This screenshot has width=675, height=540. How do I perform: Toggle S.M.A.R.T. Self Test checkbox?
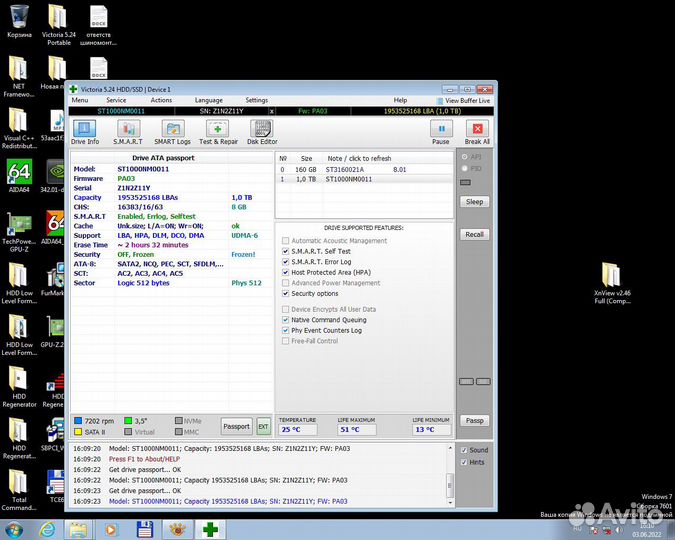coord(285,251)
